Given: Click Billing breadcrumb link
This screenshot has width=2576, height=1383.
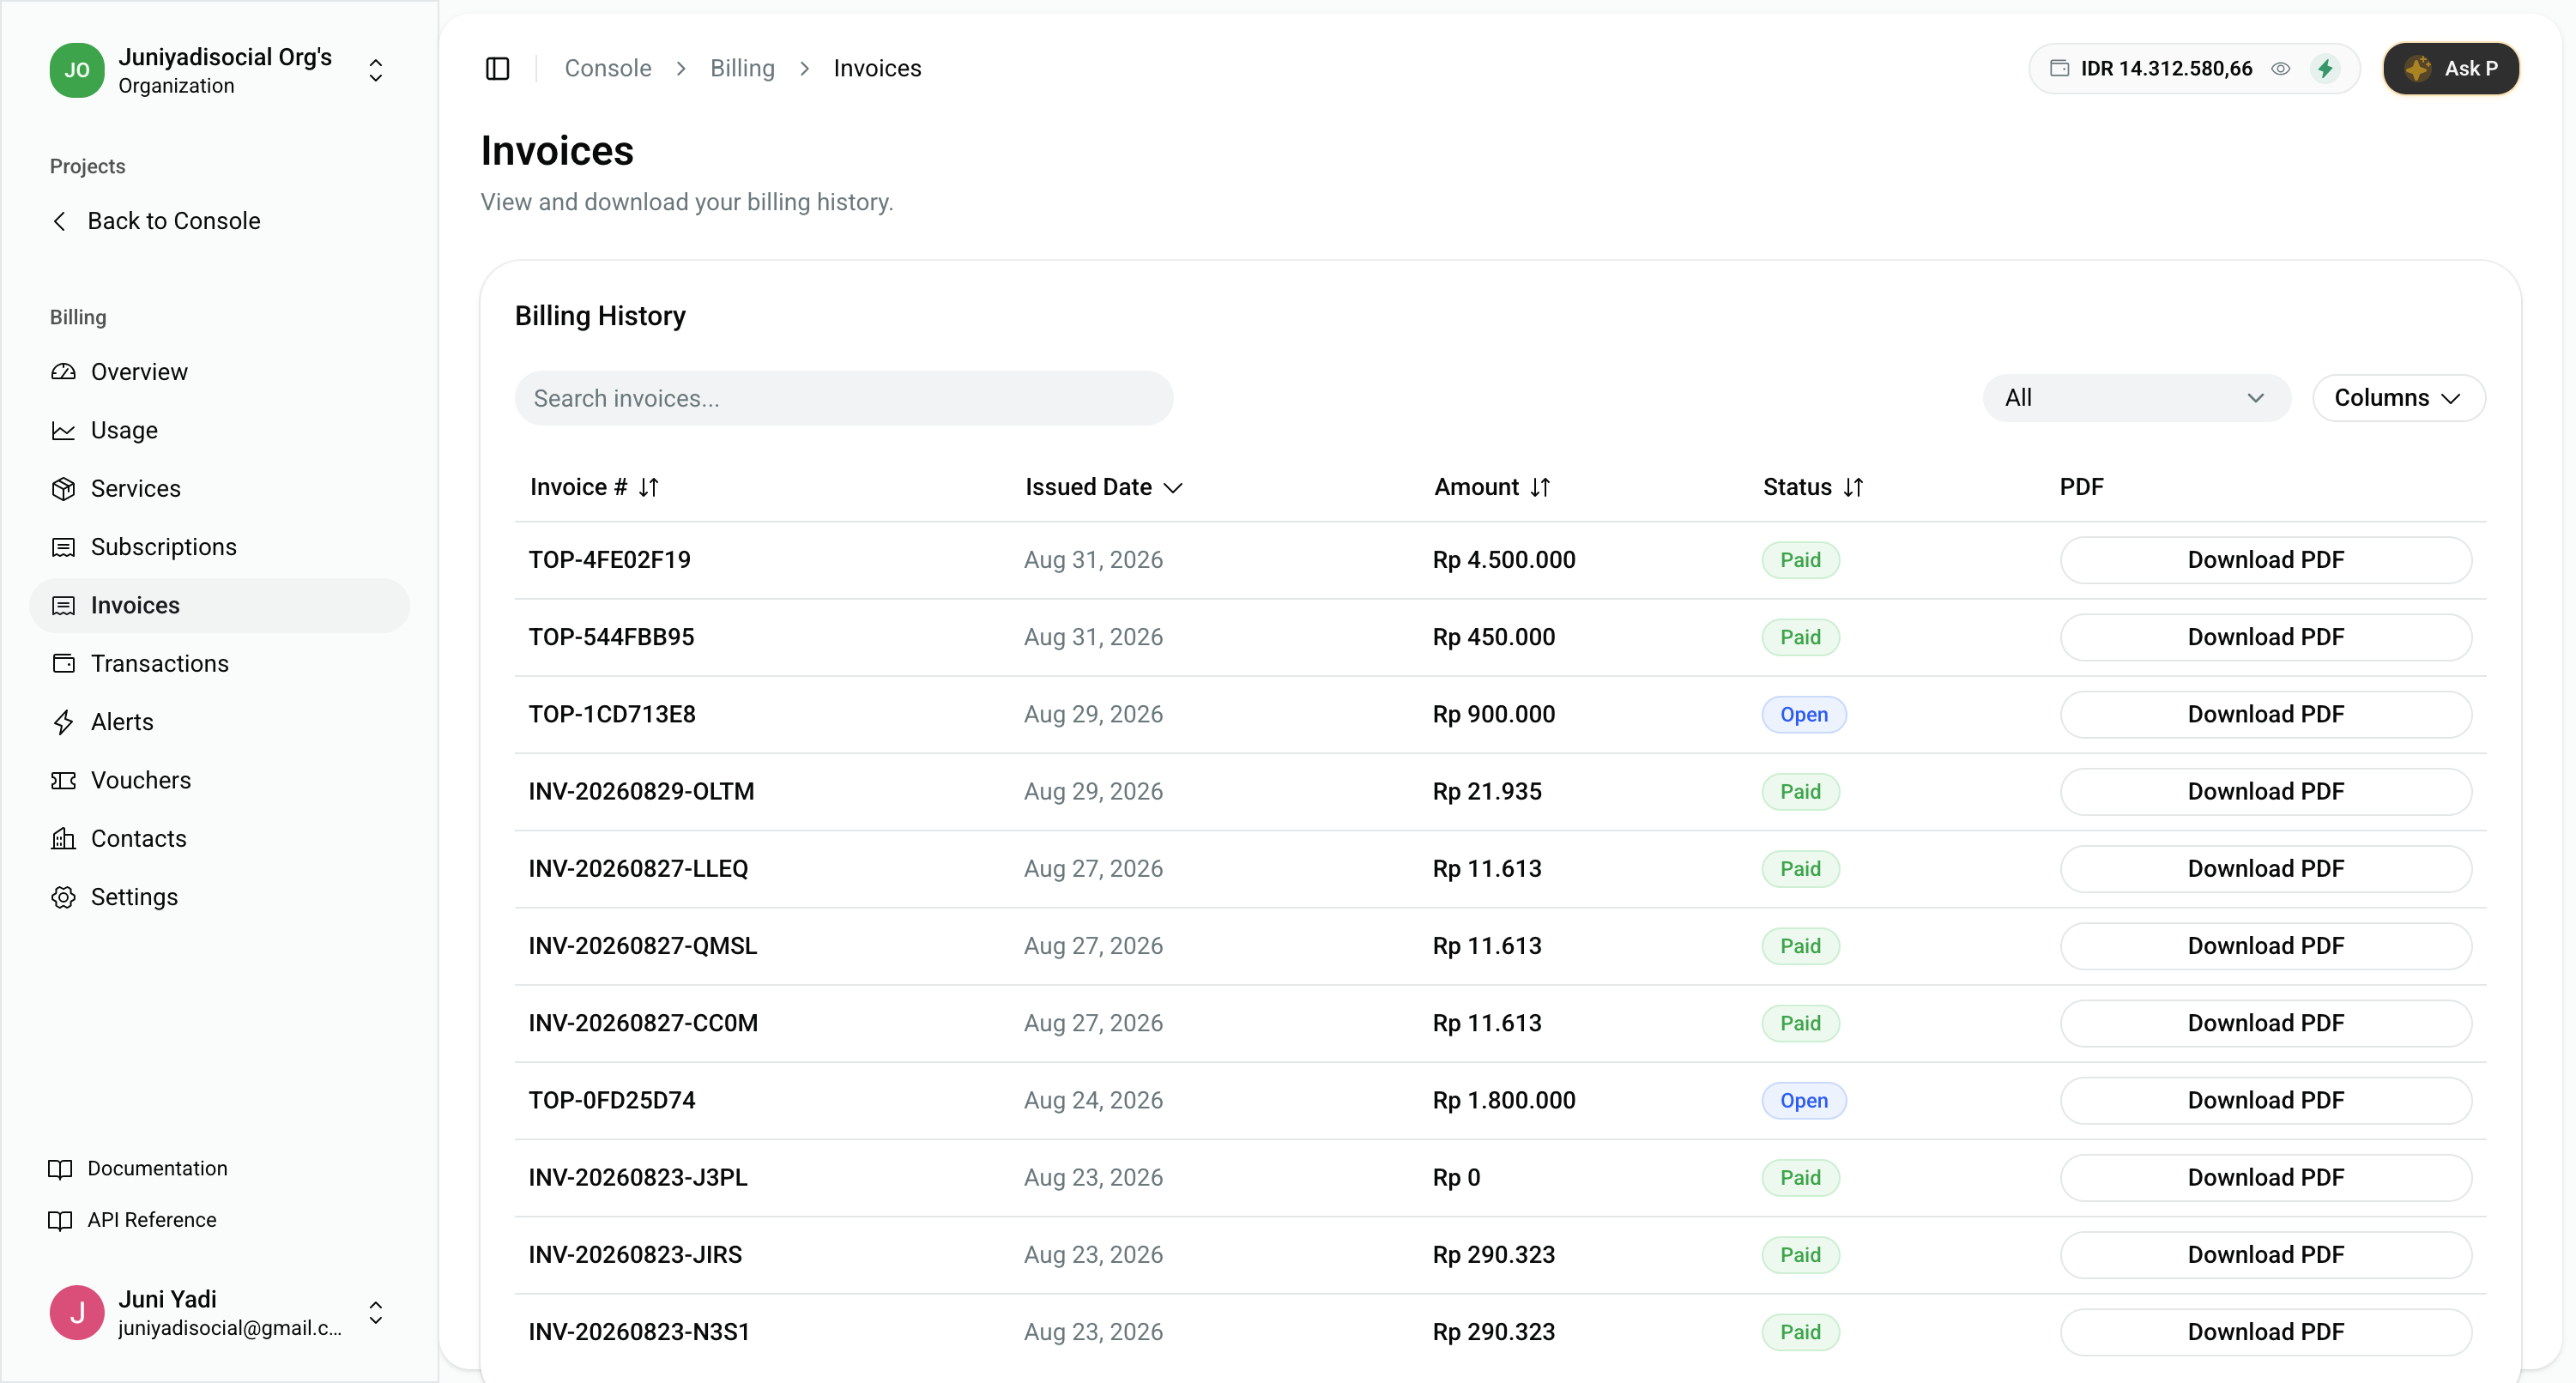Looking at the screenshot, I should [x=742, y=68].
